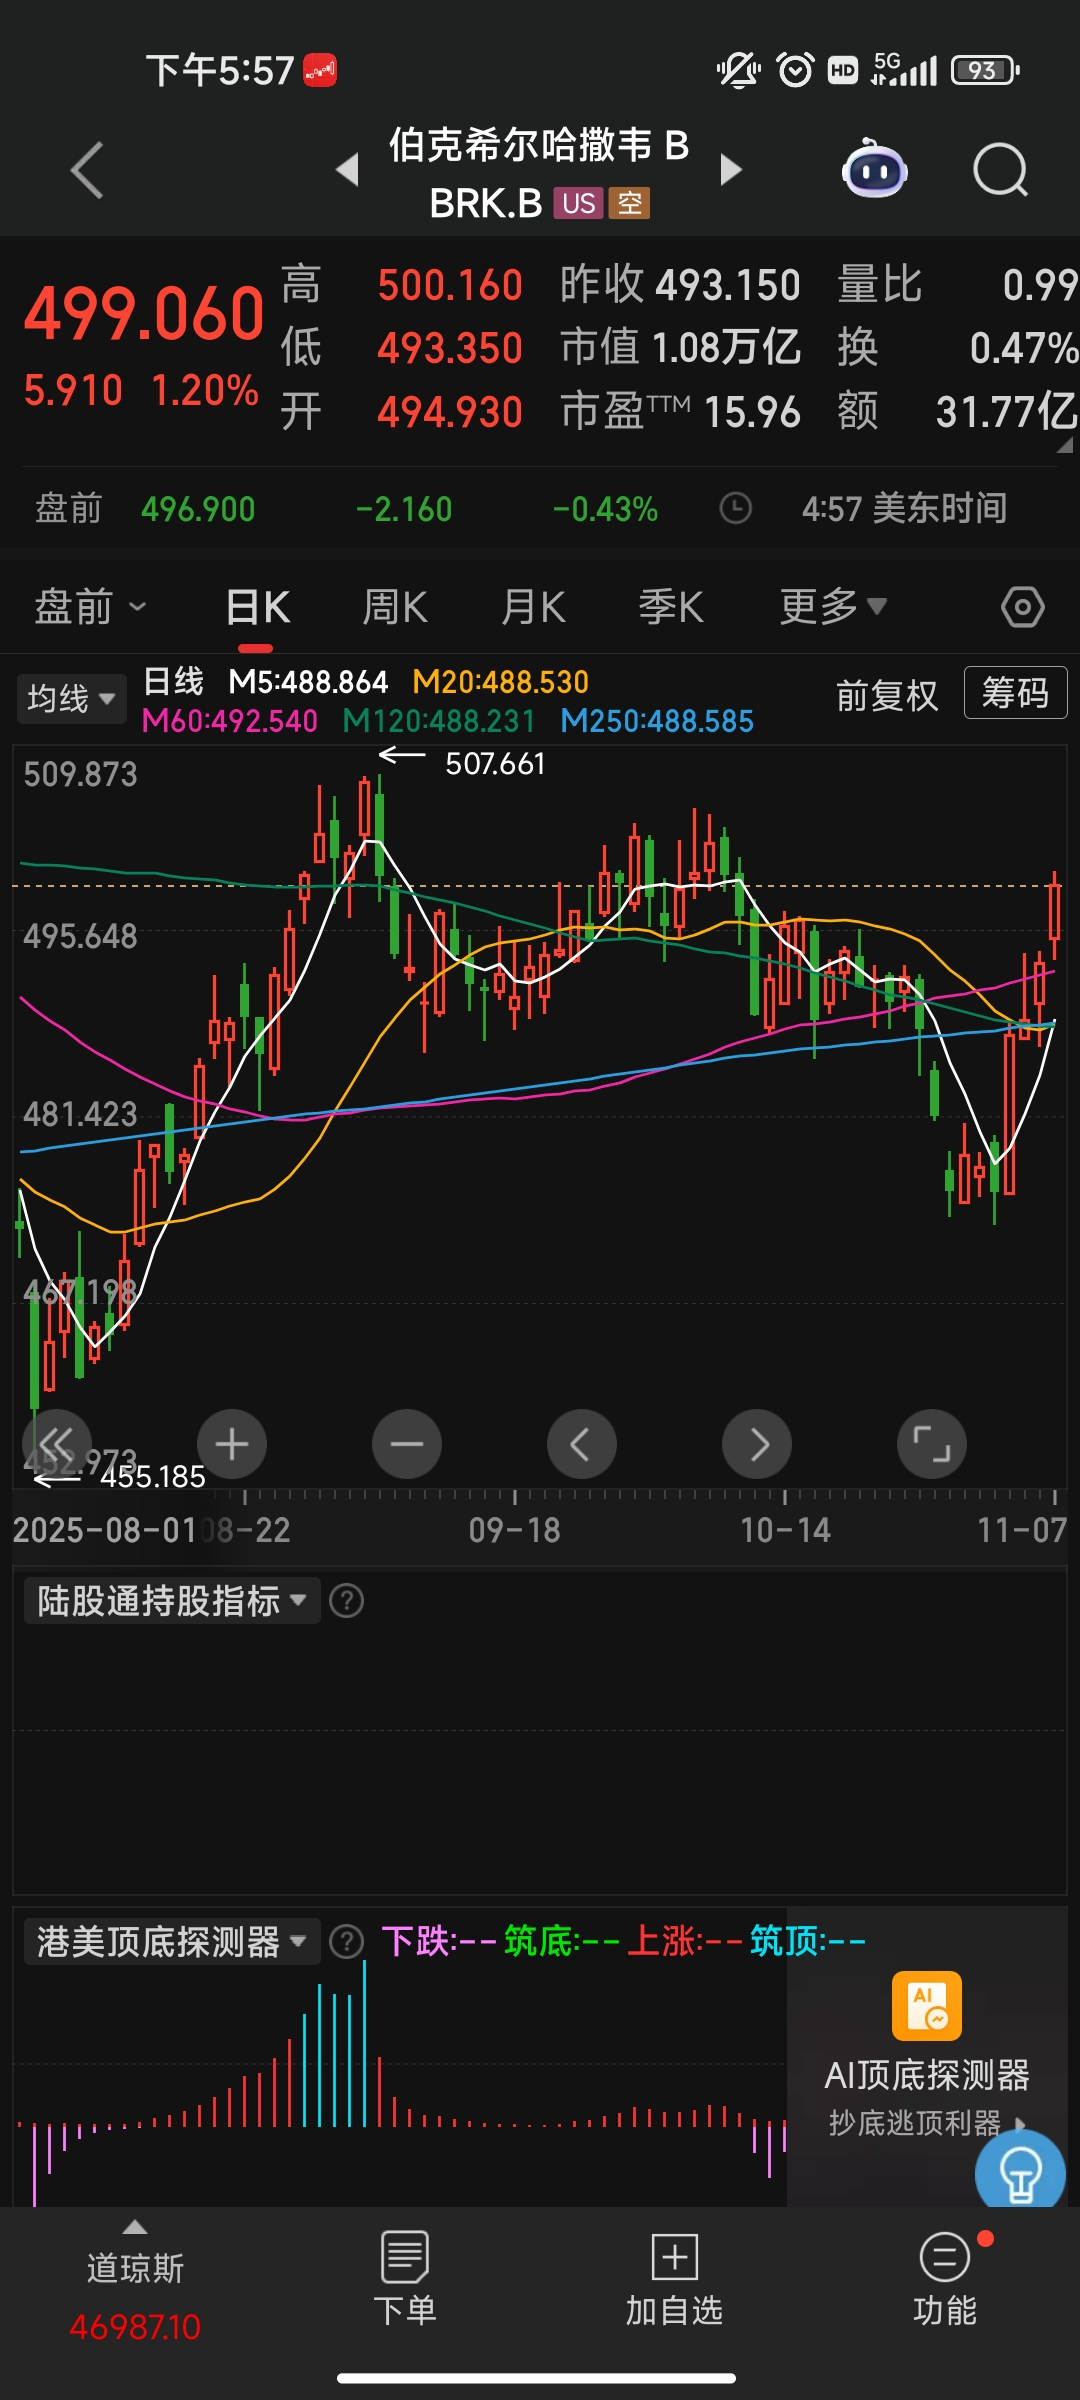Tap the US market badge
Image resolution: width=1080 pixels, height=2400 pixels.
[x=579, y=203]
